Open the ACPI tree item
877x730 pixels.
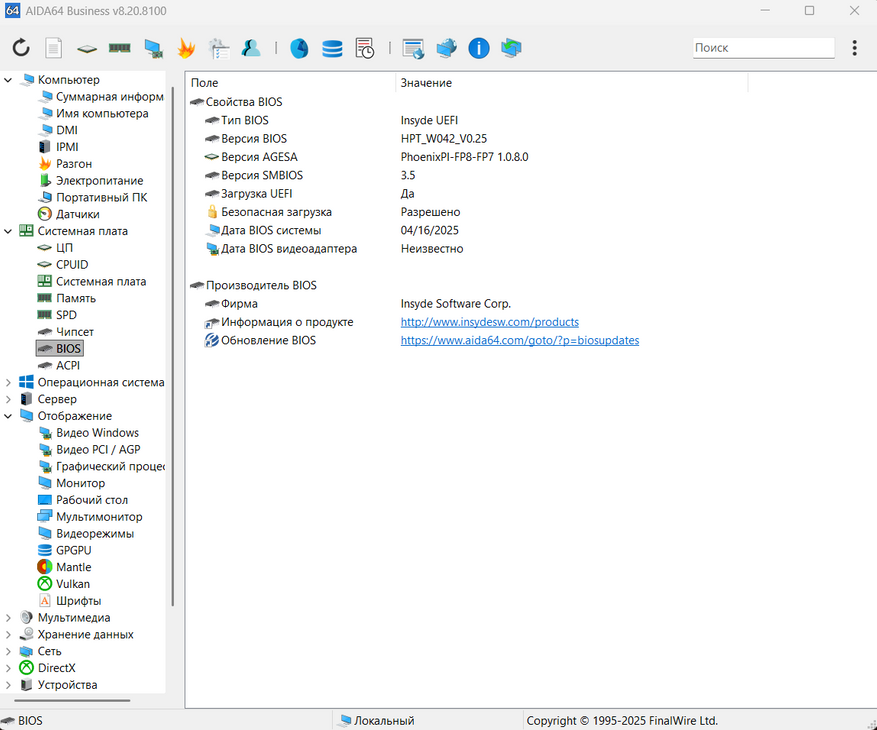pyautogui.click(x=59, y=365)
